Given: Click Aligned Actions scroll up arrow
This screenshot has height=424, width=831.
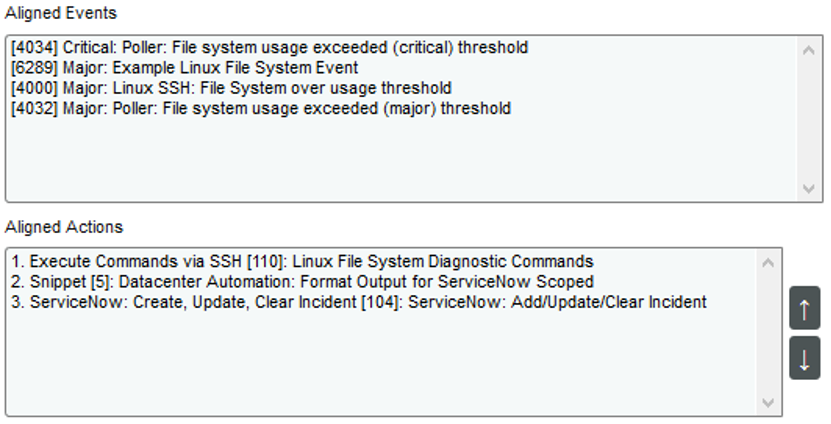Looking at the screenshot, I should point(767,263).
